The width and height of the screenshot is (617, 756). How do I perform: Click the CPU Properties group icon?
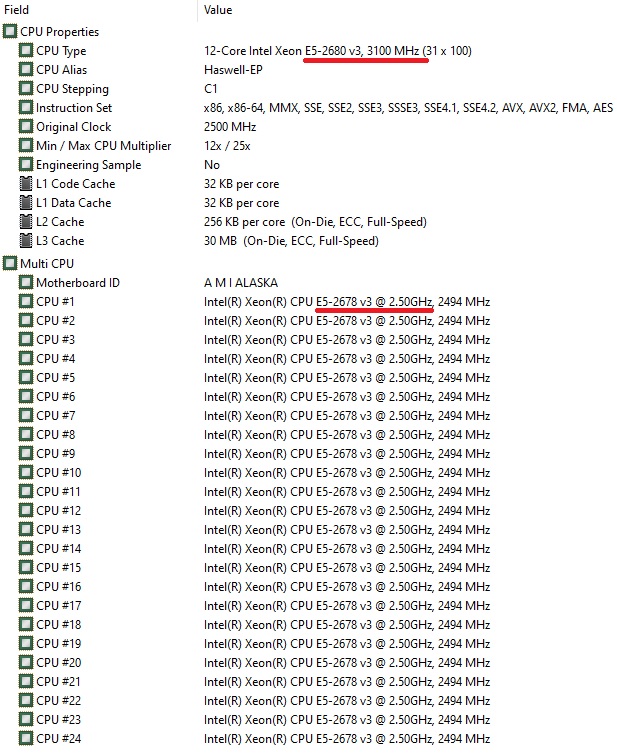tap(10, 31)
